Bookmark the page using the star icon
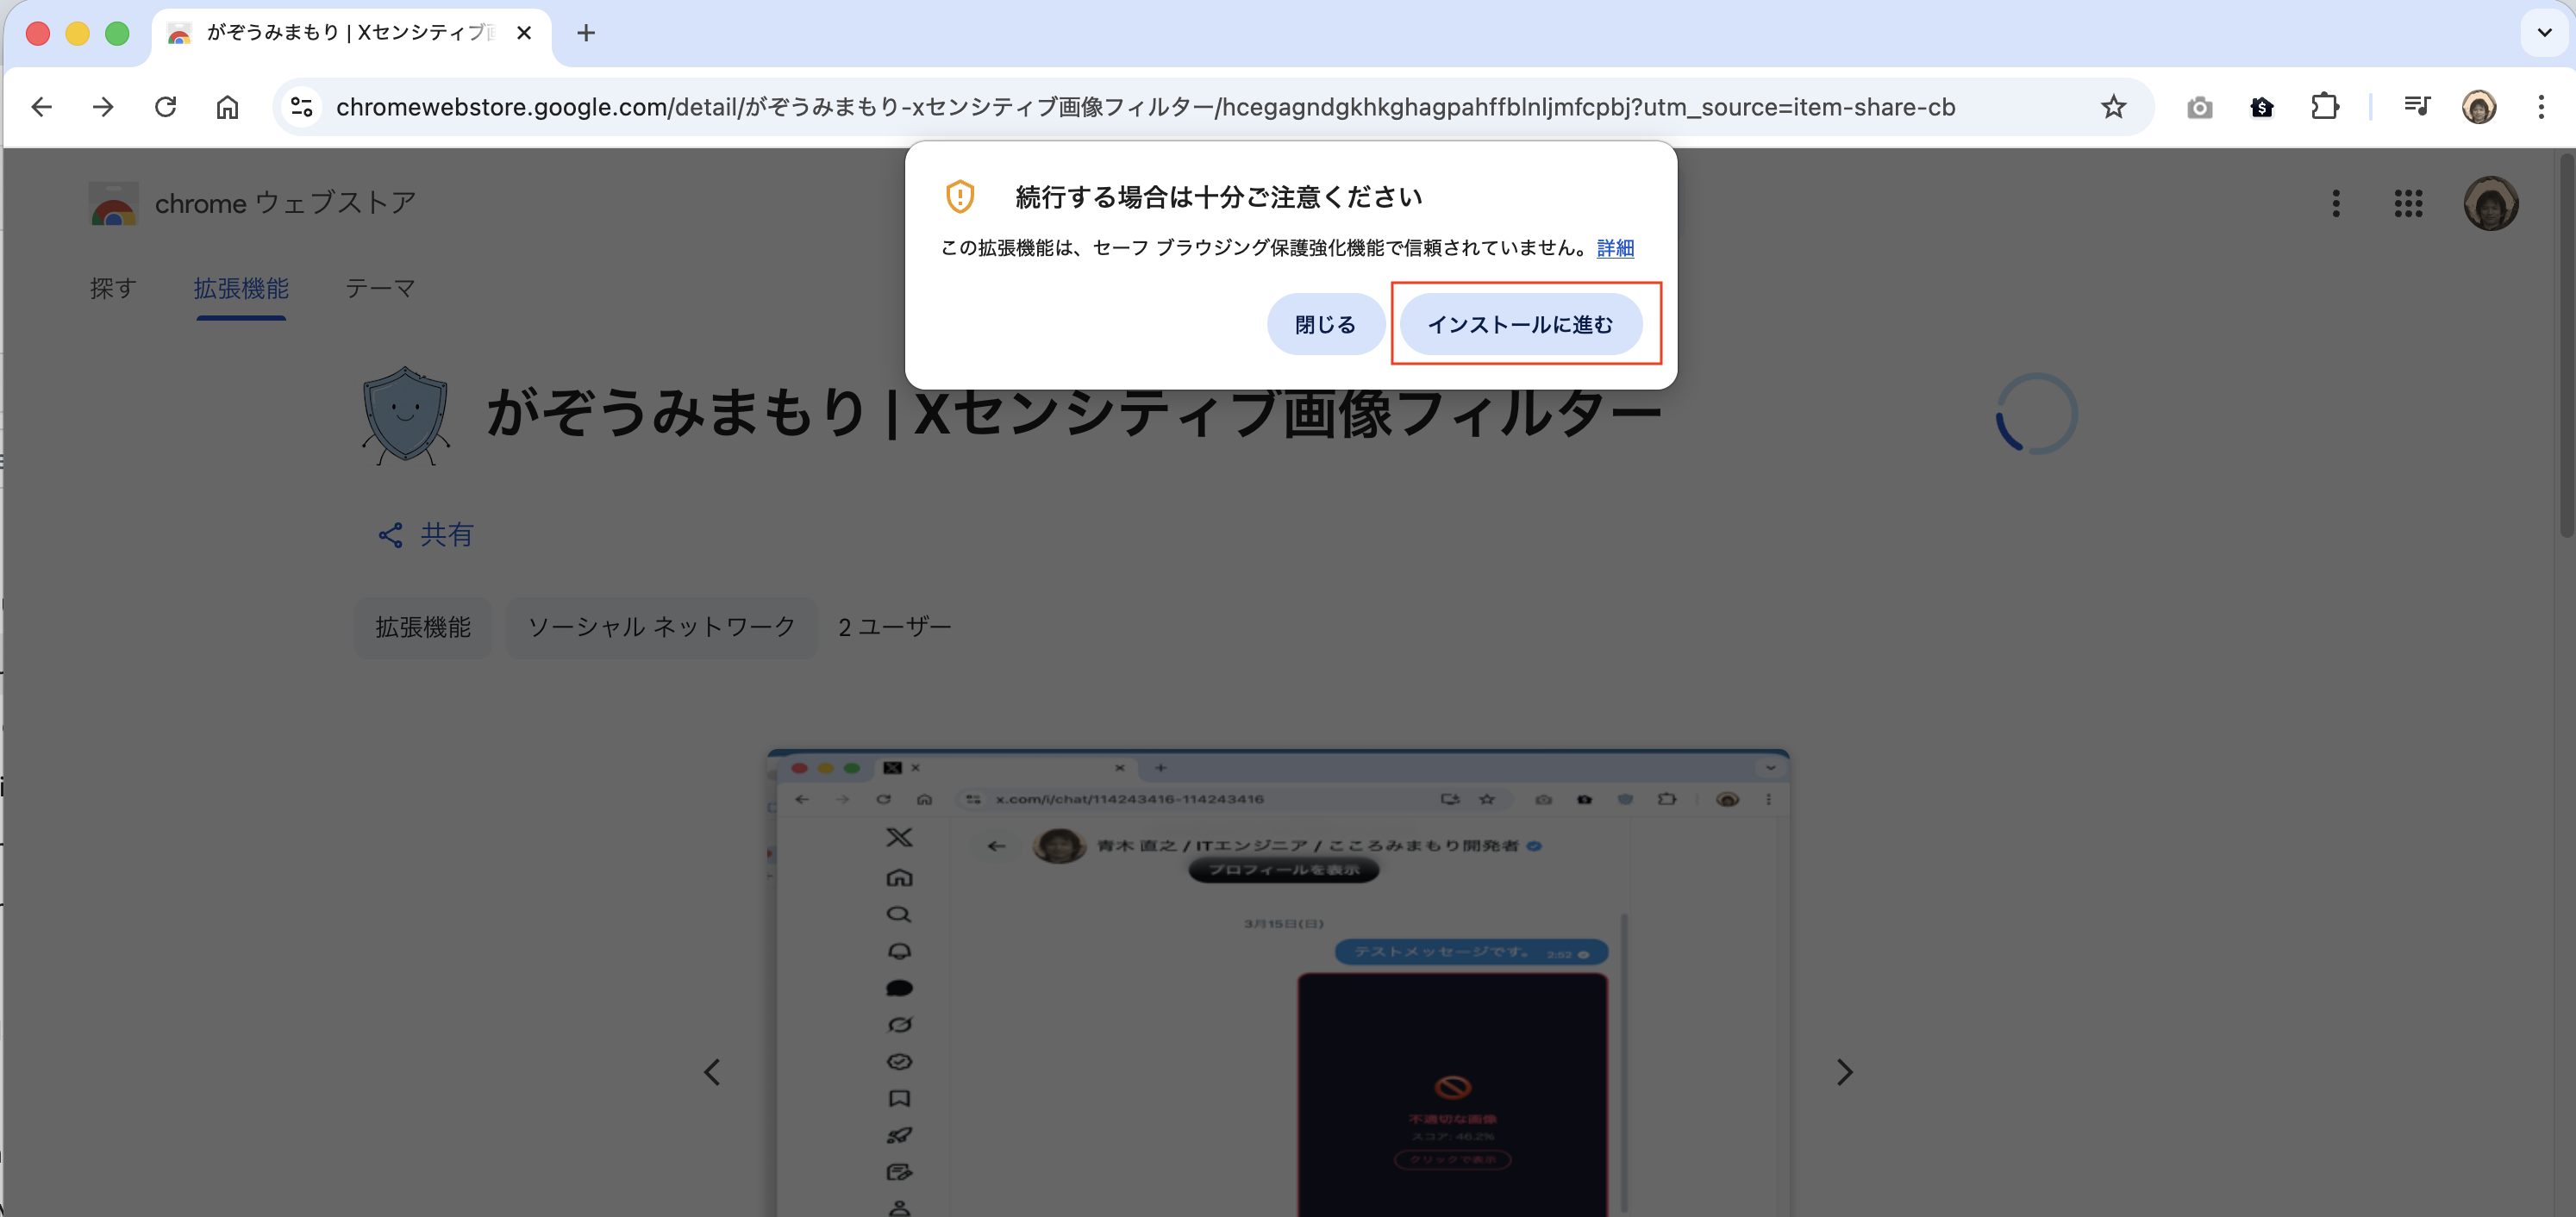The width and height of the screenshot is (2576, 1217). coord(2113,107)
